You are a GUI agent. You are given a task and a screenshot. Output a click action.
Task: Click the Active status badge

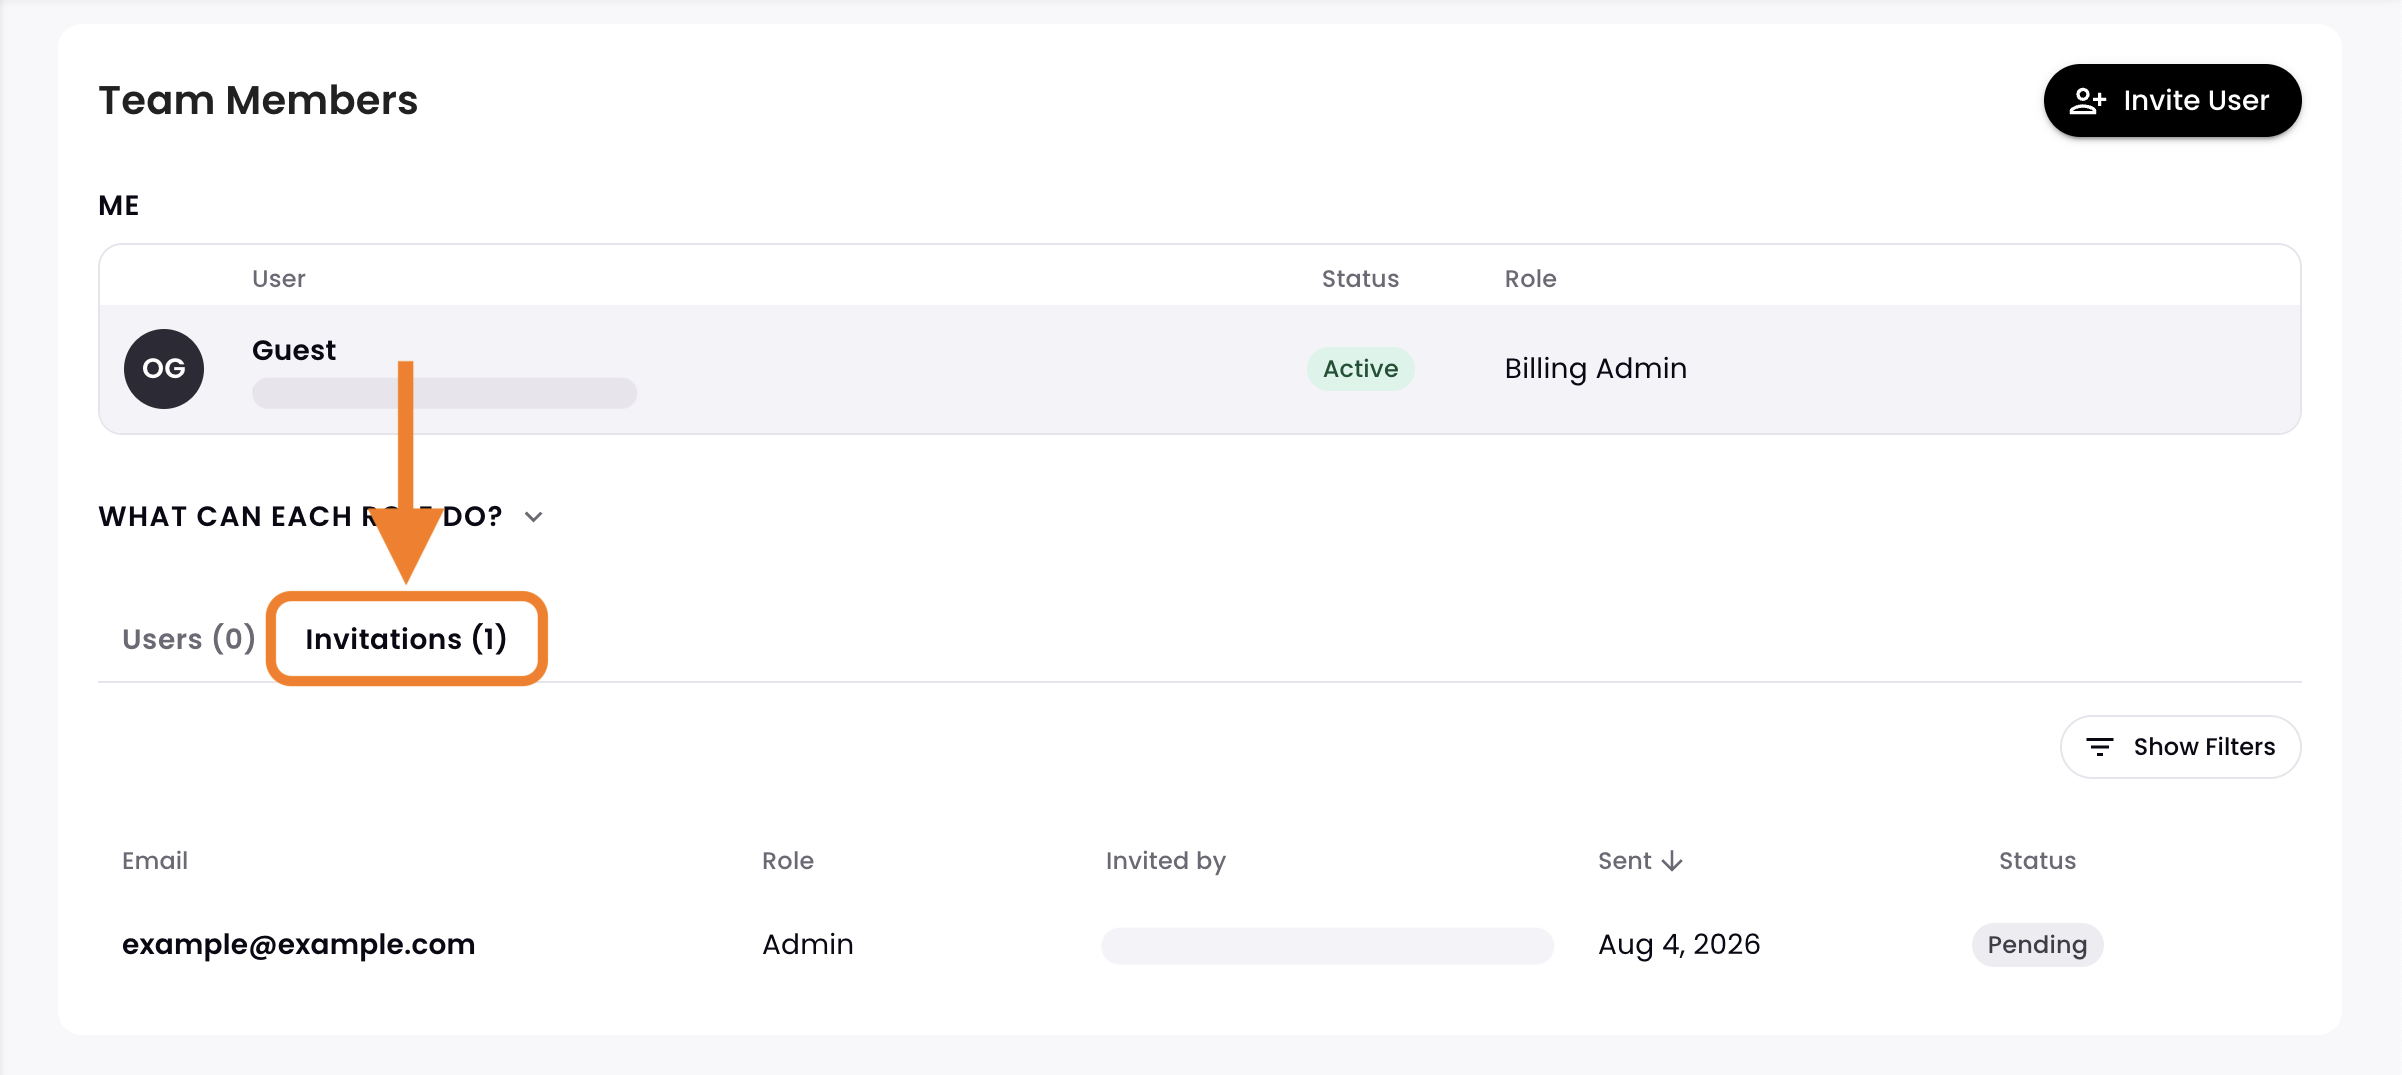[1360, 369]
